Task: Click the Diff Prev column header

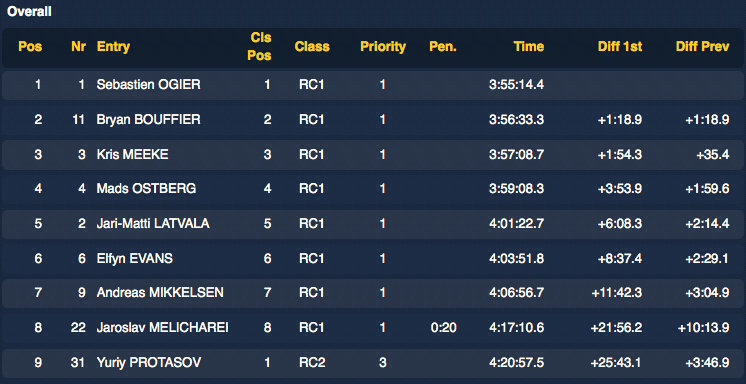Action: point(702,47)
